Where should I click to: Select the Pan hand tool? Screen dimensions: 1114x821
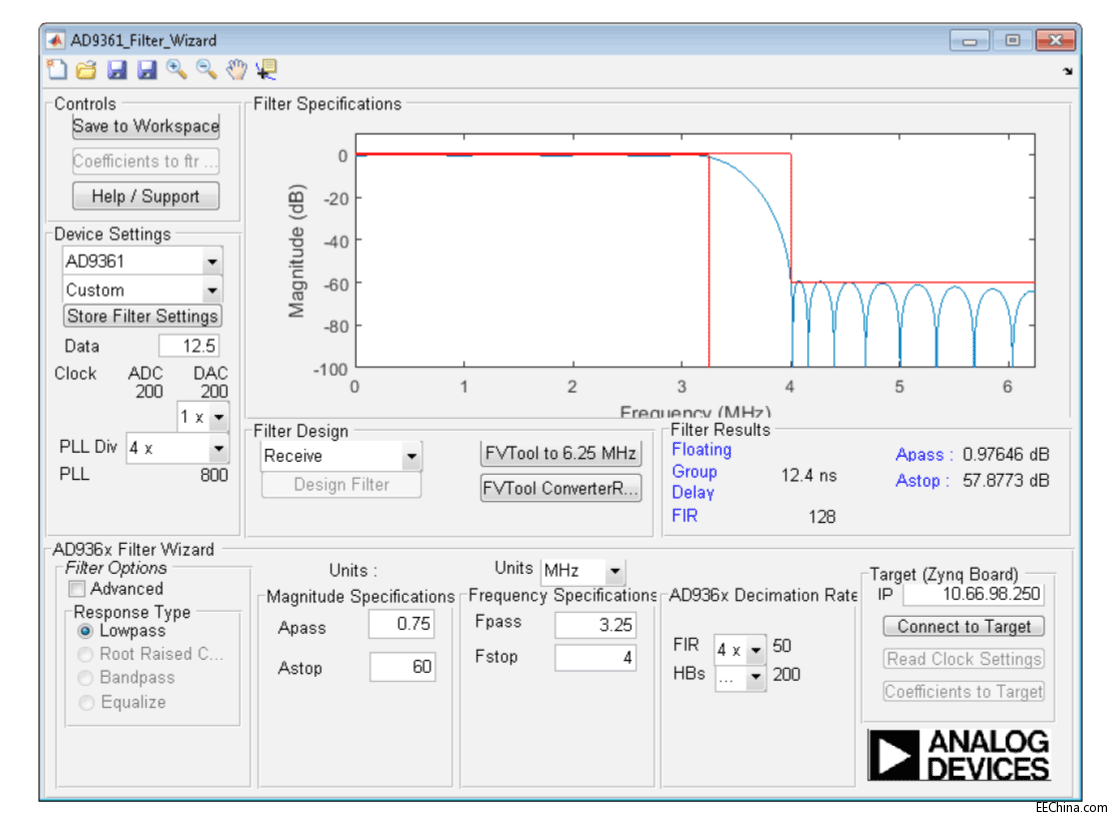pos(236,70)
